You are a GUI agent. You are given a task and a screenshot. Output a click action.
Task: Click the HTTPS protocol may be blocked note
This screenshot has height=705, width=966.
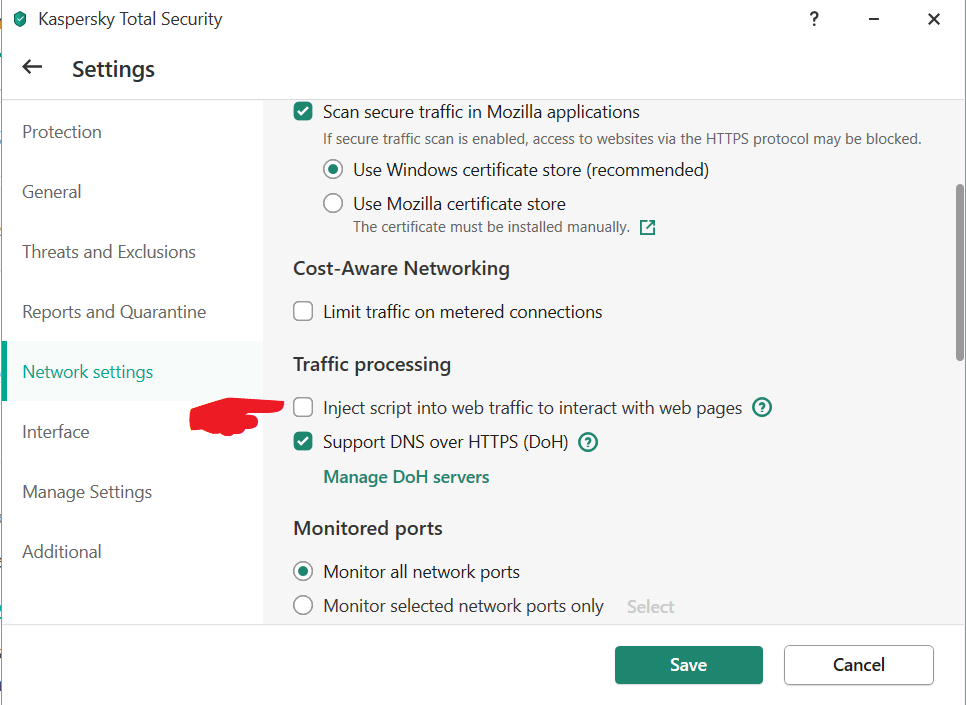point(622,139)
